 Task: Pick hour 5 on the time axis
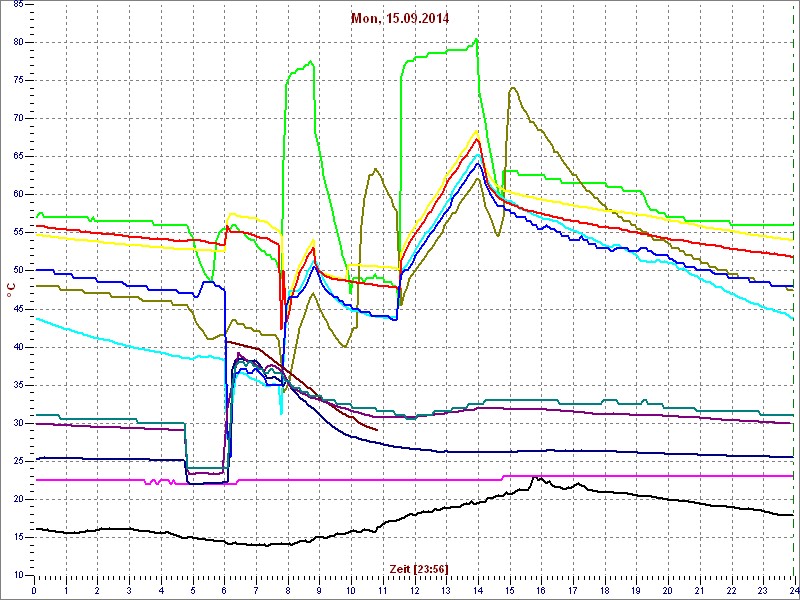pos(192,590)
